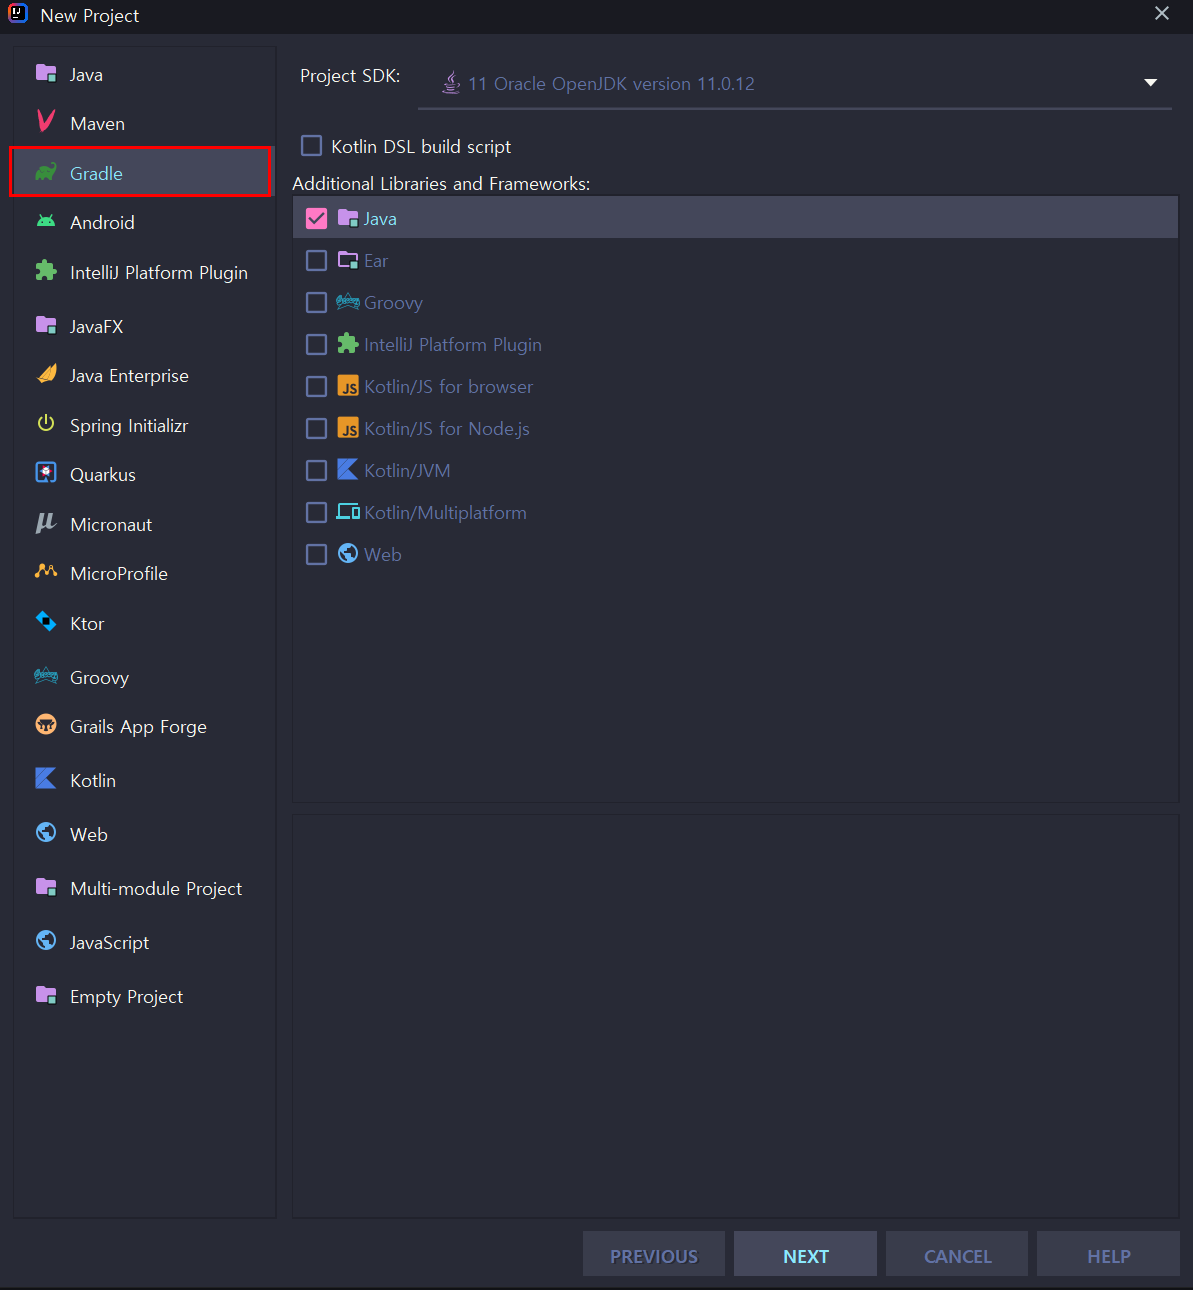The width and height of the screenshot is (1193, 1290).
Task: Click the CANCEL button
Action: 957,1254
